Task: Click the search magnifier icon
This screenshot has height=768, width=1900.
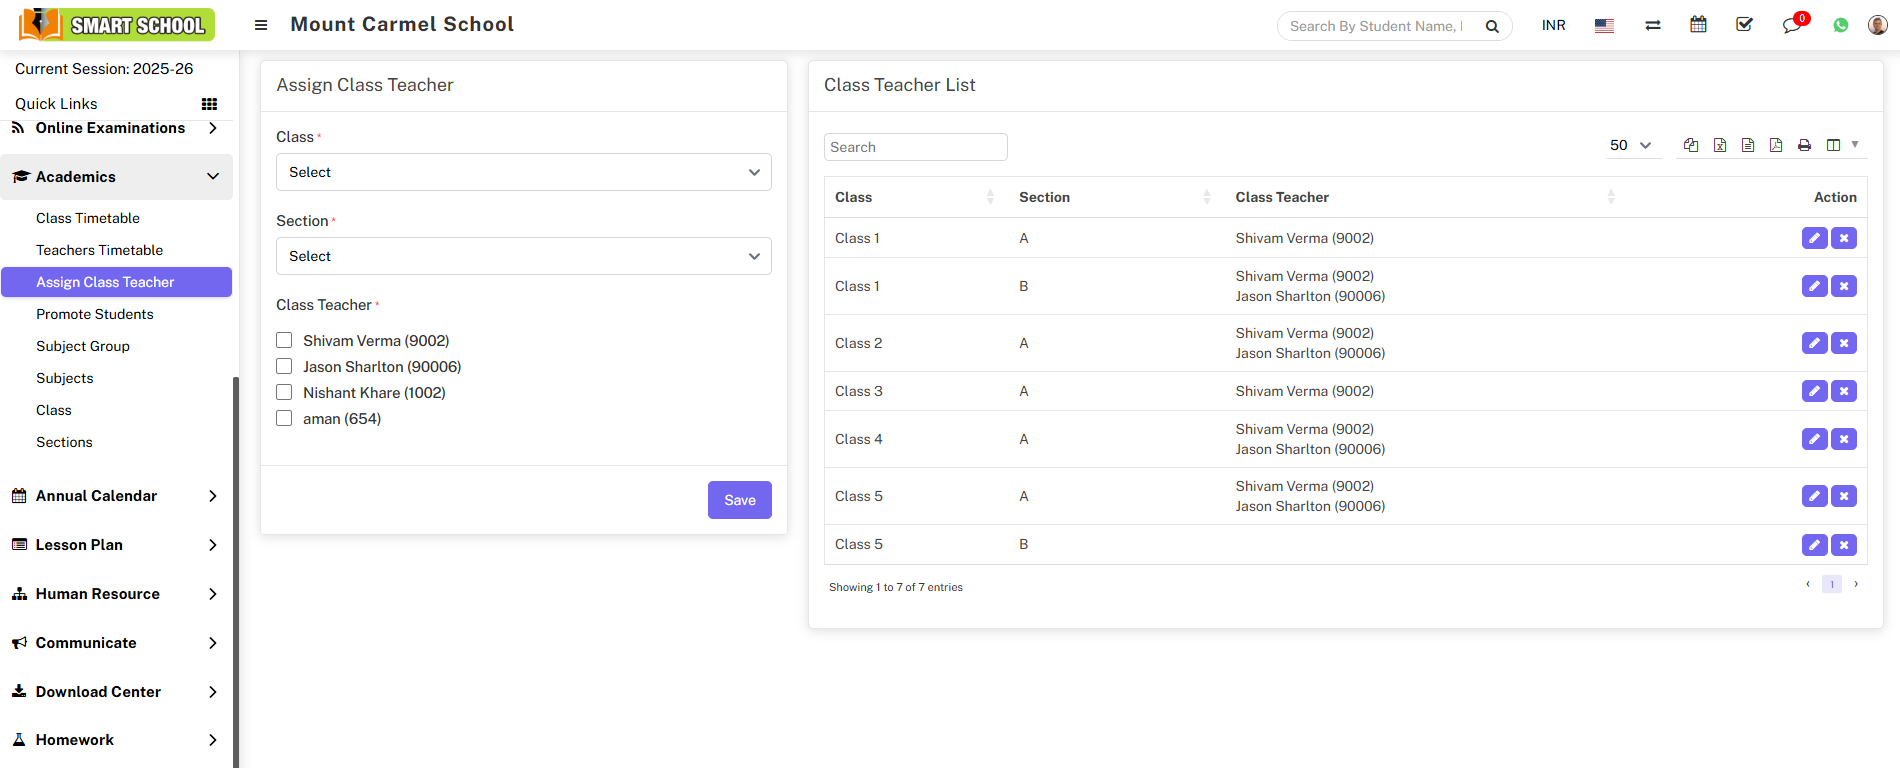Action: coord(1492,26)
